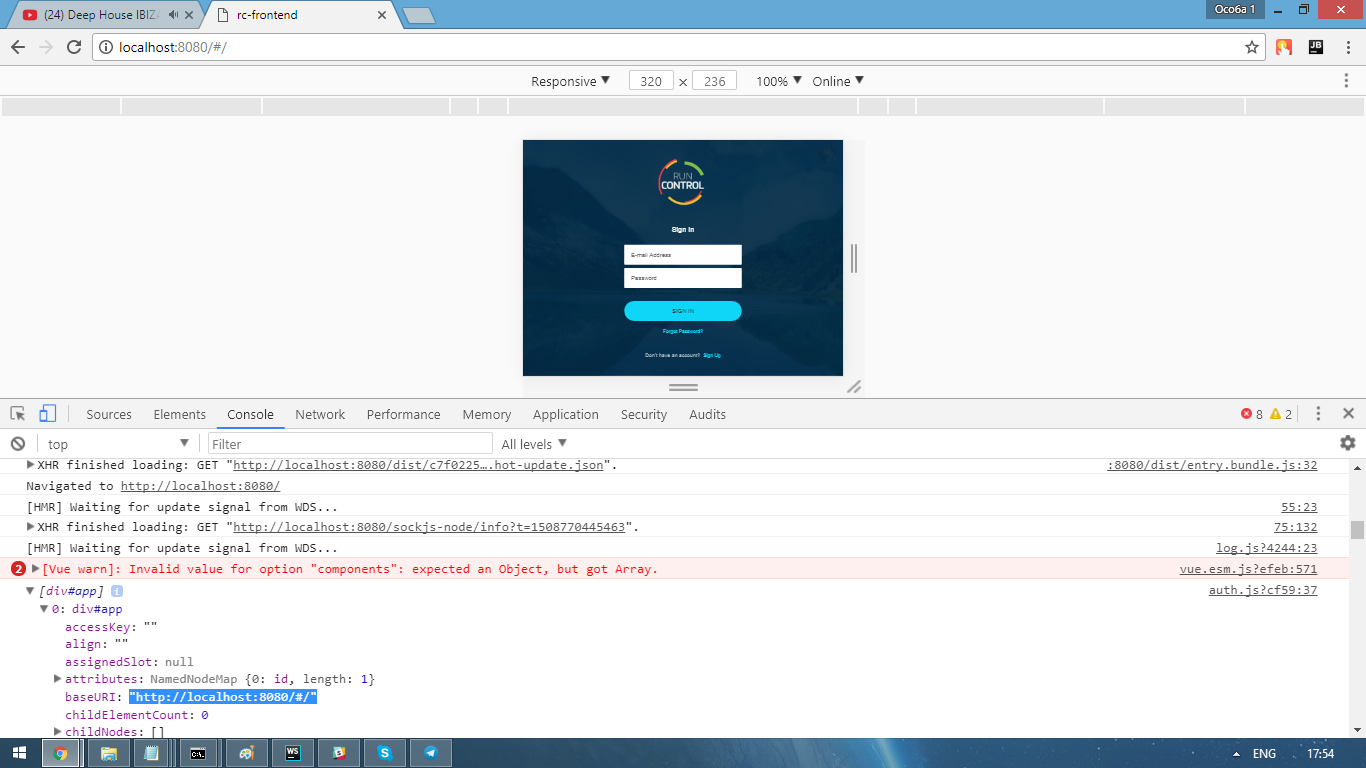Mute the Deep House IBIZA tab
The height and width of the screenshot is (768, 1366).
point(174,15)
